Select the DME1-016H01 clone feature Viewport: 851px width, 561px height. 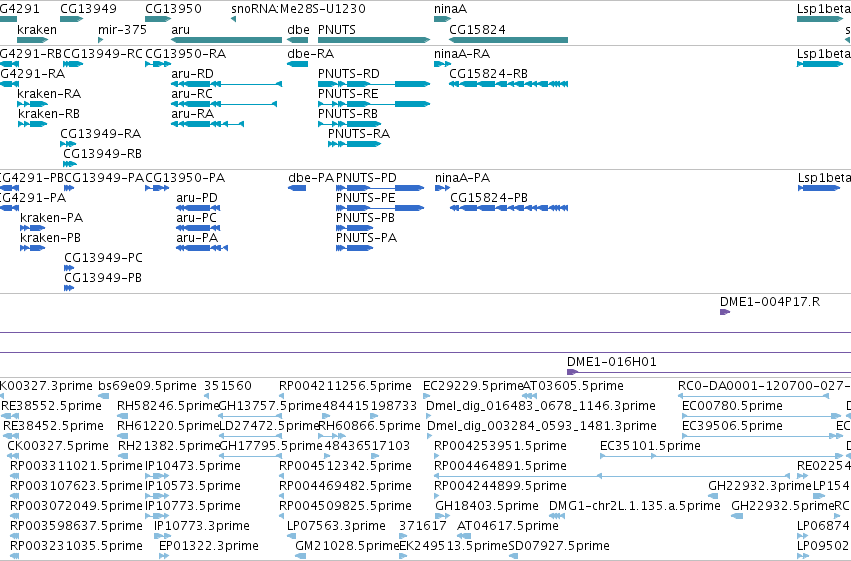tap(709, 372)
